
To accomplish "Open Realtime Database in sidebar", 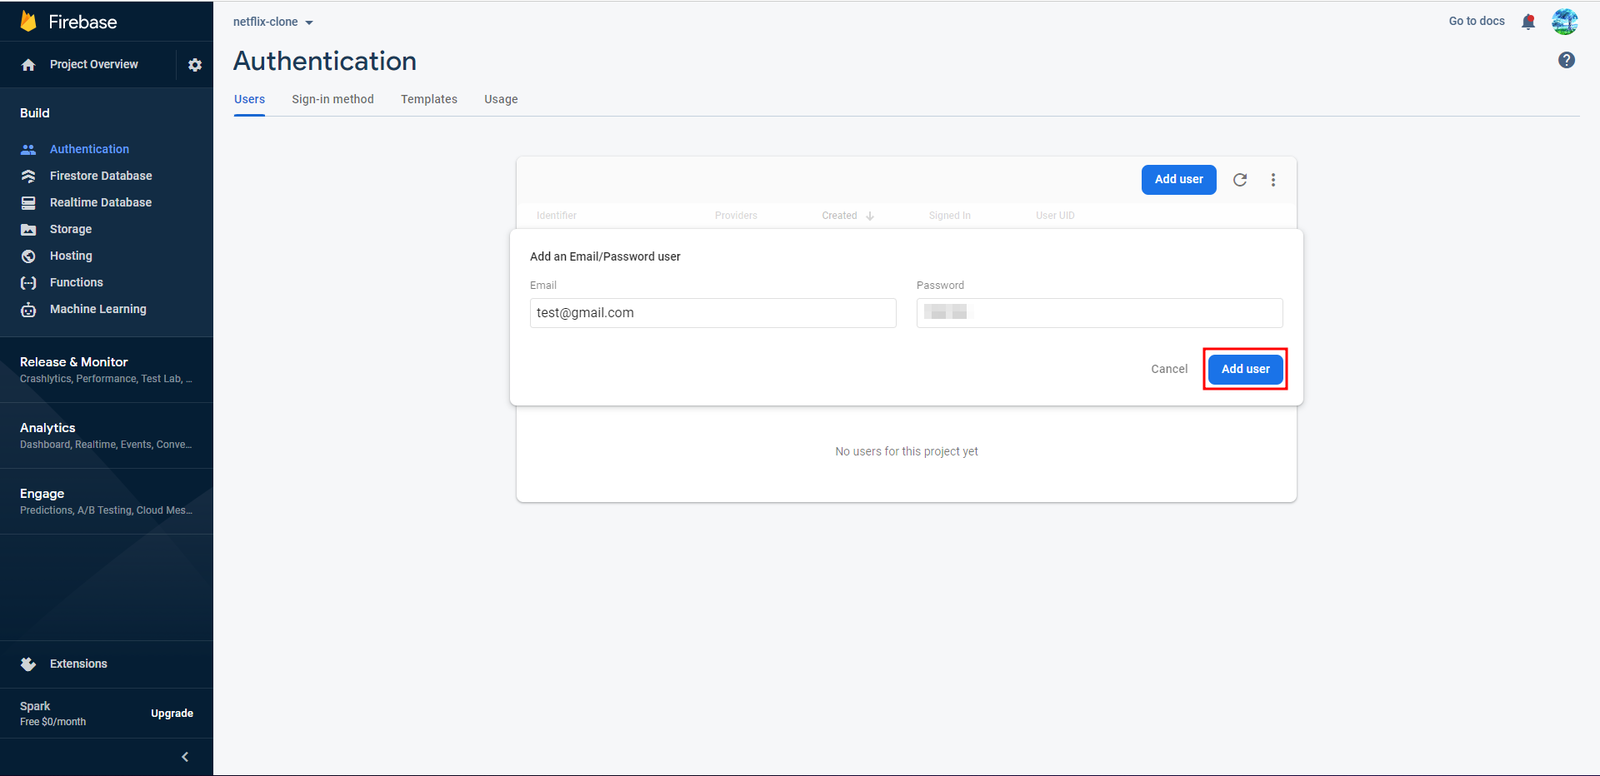I will pyautogui.click(x=101, y=203).
